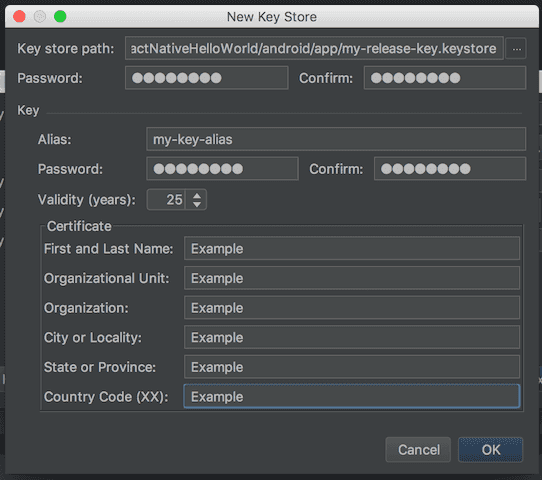Viewport: 542px width, 480px height.
Task: Close the New Key Store dialog
Action: click(x=19, y=16)
